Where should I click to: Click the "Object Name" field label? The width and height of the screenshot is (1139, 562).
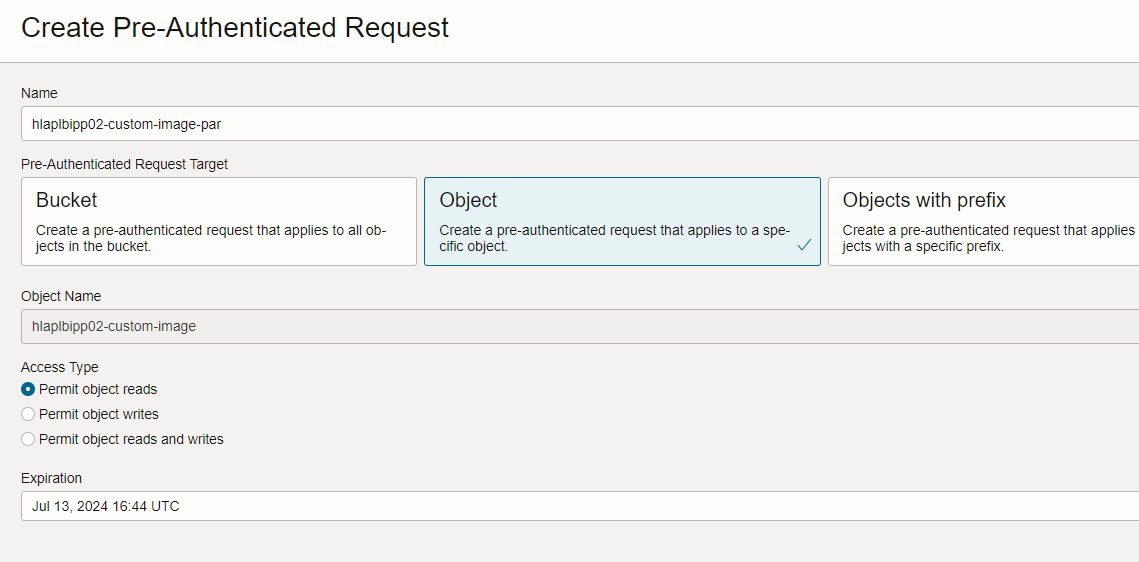[61, 296]
